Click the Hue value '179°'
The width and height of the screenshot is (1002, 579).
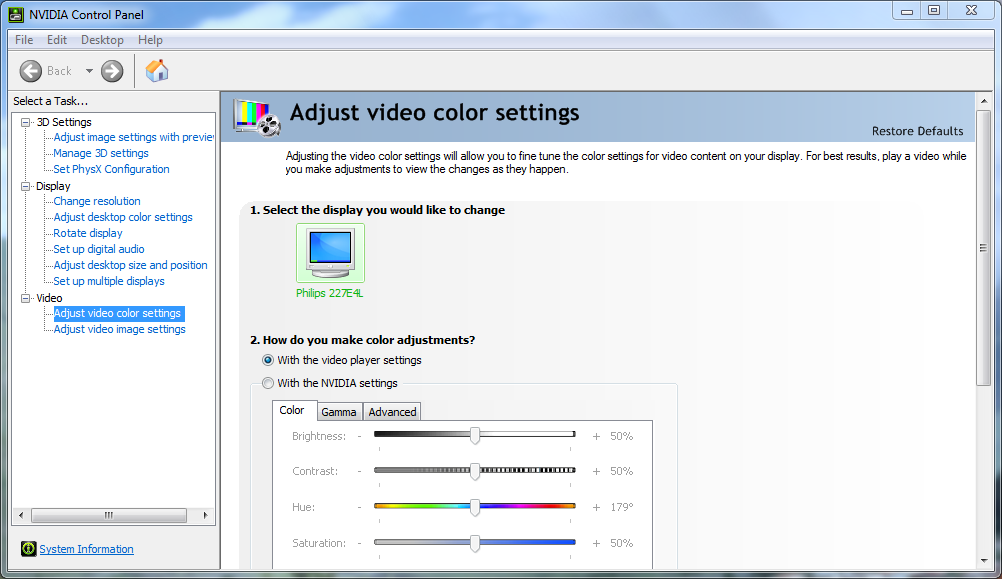[622, 507]
